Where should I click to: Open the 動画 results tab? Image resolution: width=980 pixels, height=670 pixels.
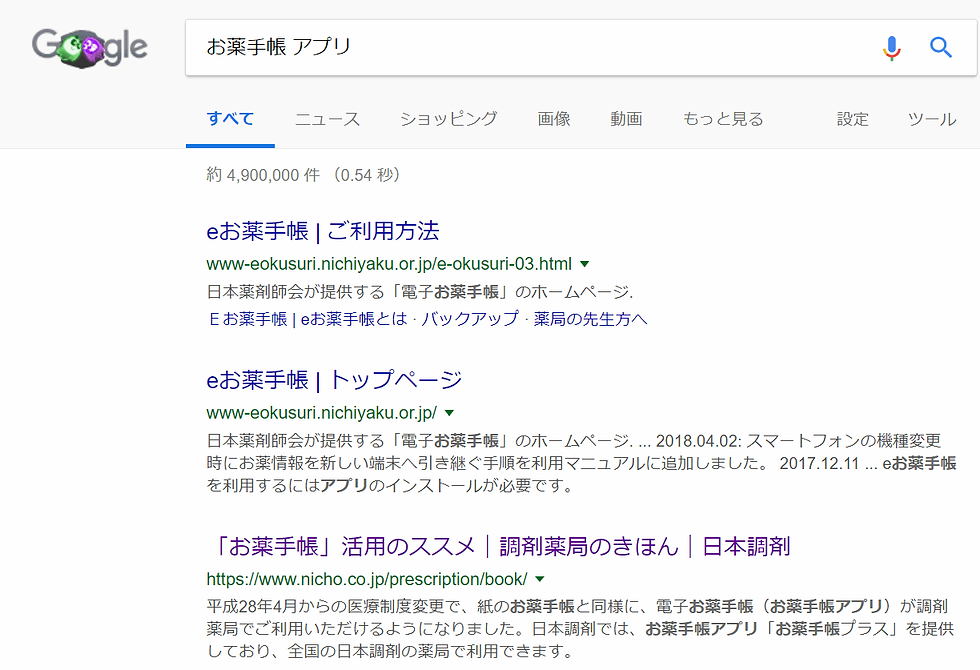coord(626,119)
